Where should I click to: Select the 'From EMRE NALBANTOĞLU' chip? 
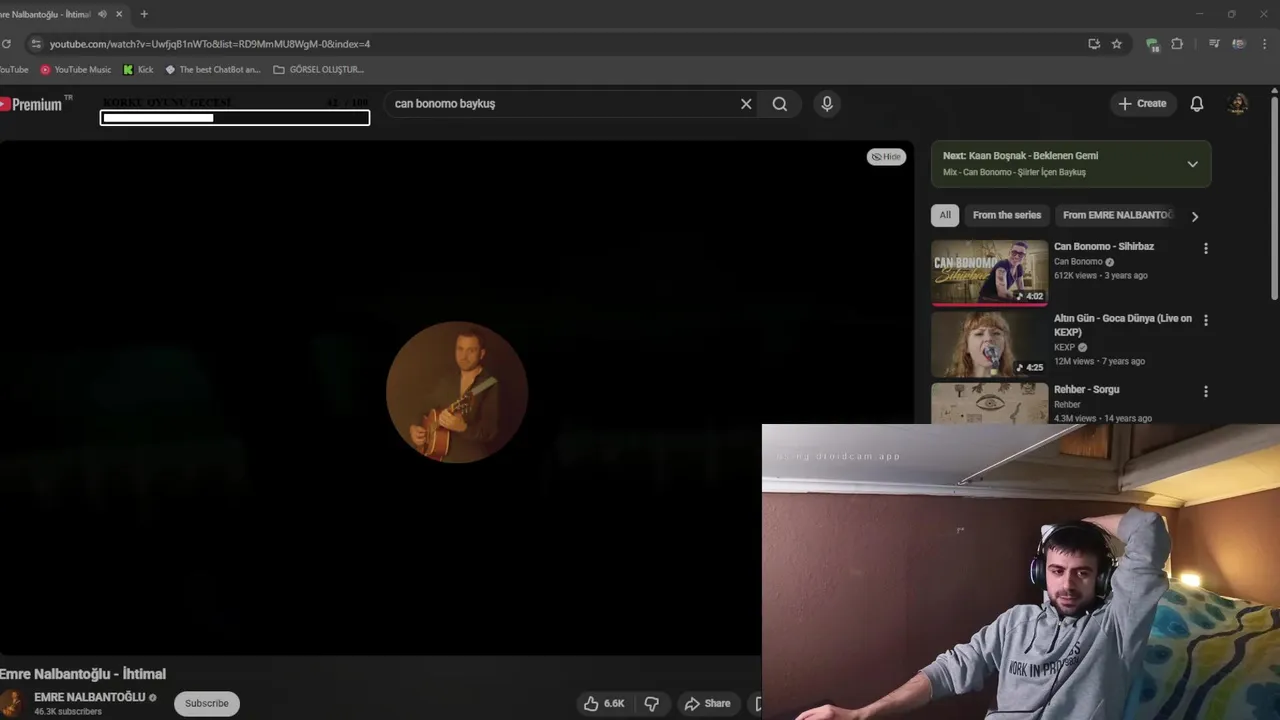[1116, 215]
